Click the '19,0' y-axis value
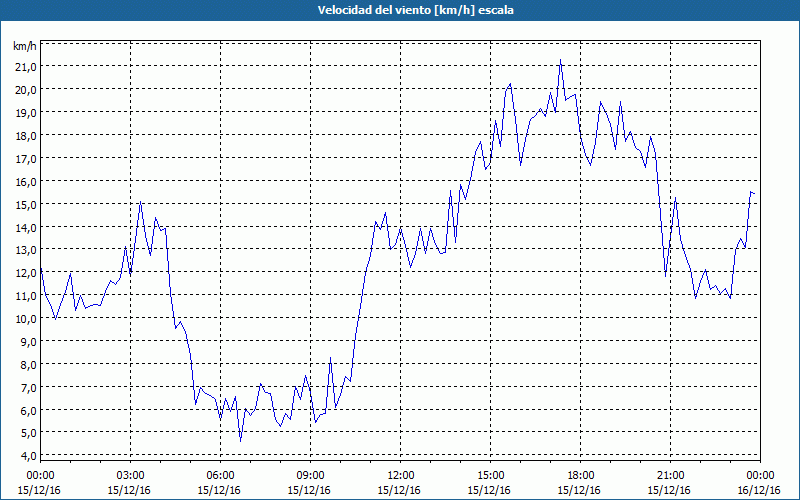Screen dimensions: 800x500 26,113
